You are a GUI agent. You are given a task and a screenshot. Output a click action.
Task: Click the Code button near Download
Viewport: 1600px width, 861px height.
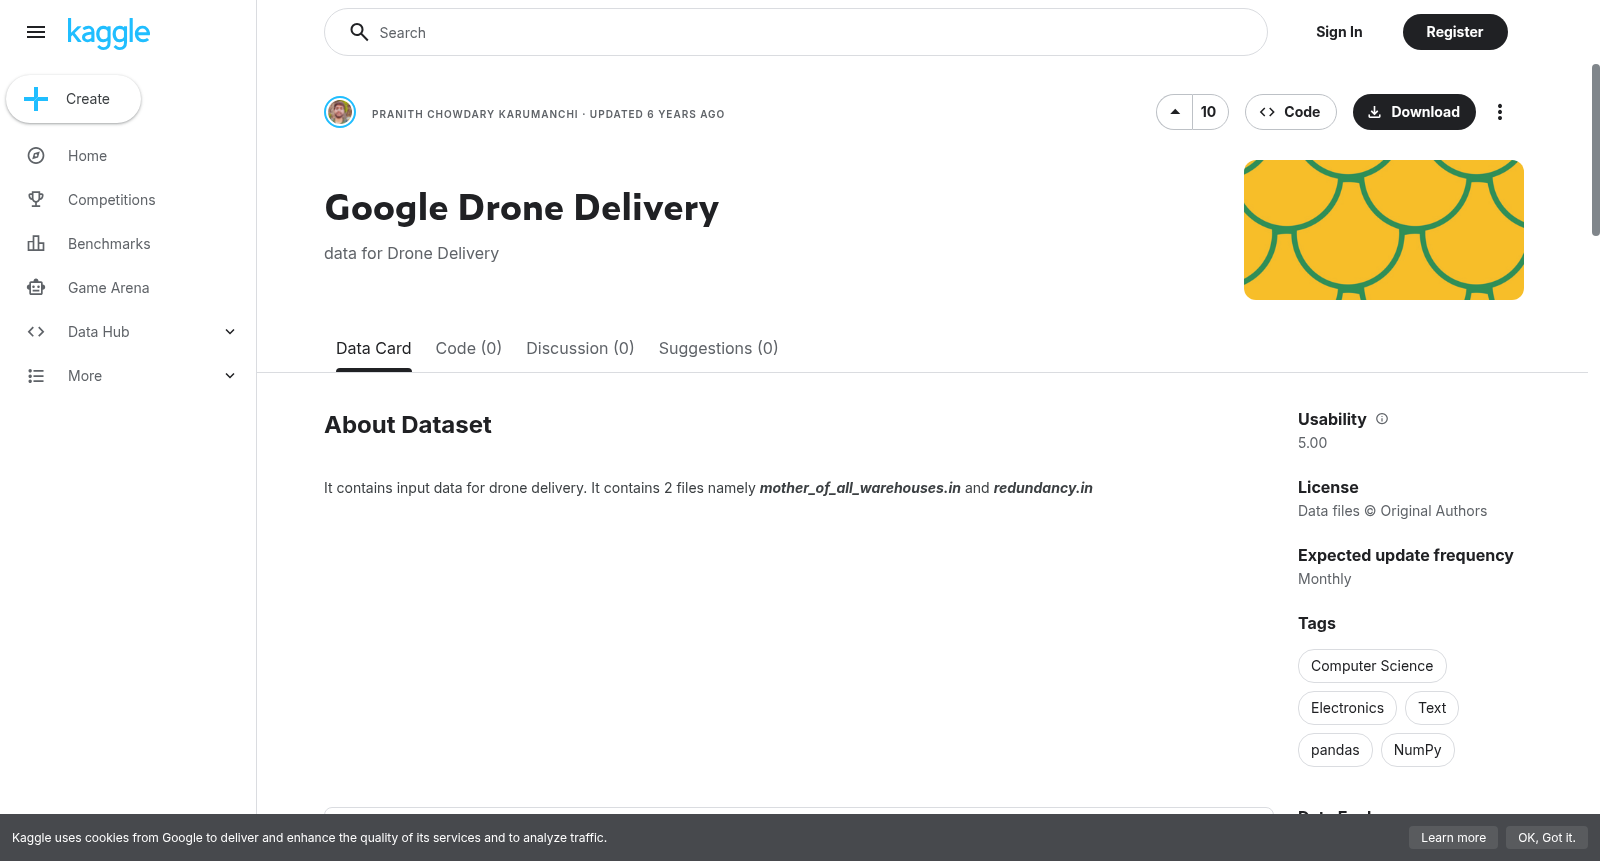pos(1289,112)
